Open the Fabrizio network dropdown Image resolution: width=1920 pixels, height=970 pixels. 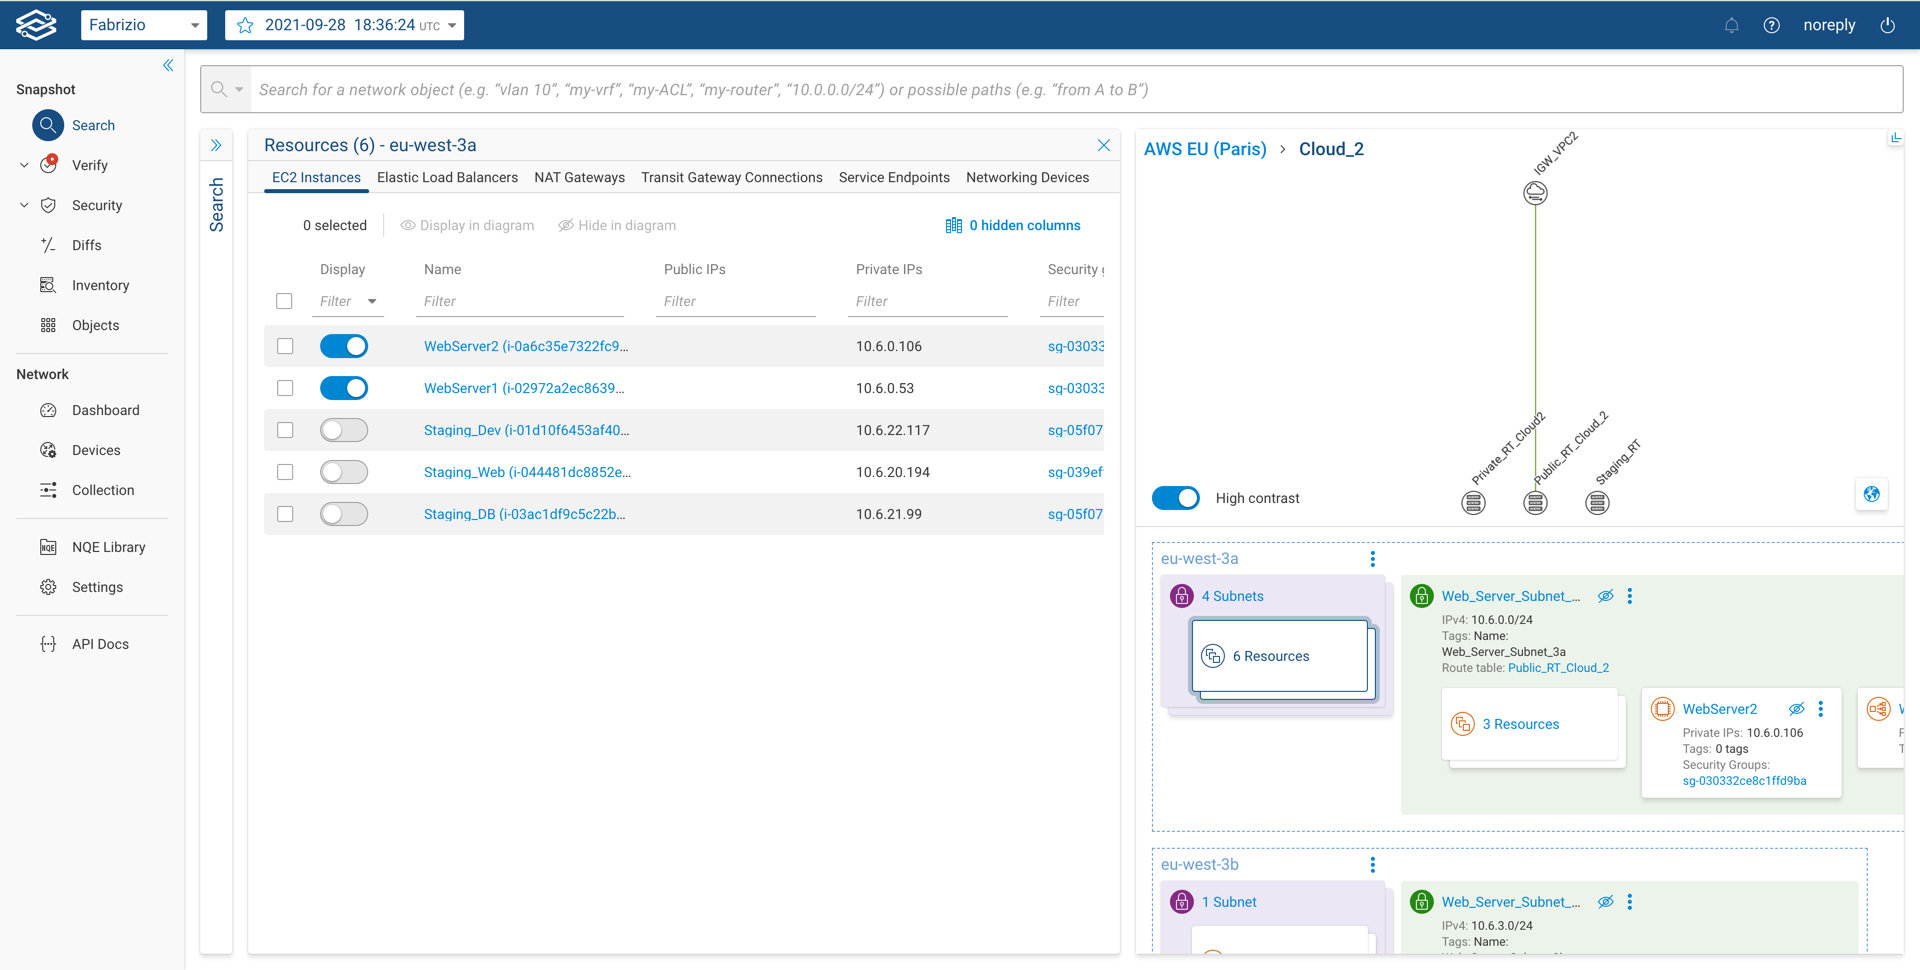[x=144, y=25]
